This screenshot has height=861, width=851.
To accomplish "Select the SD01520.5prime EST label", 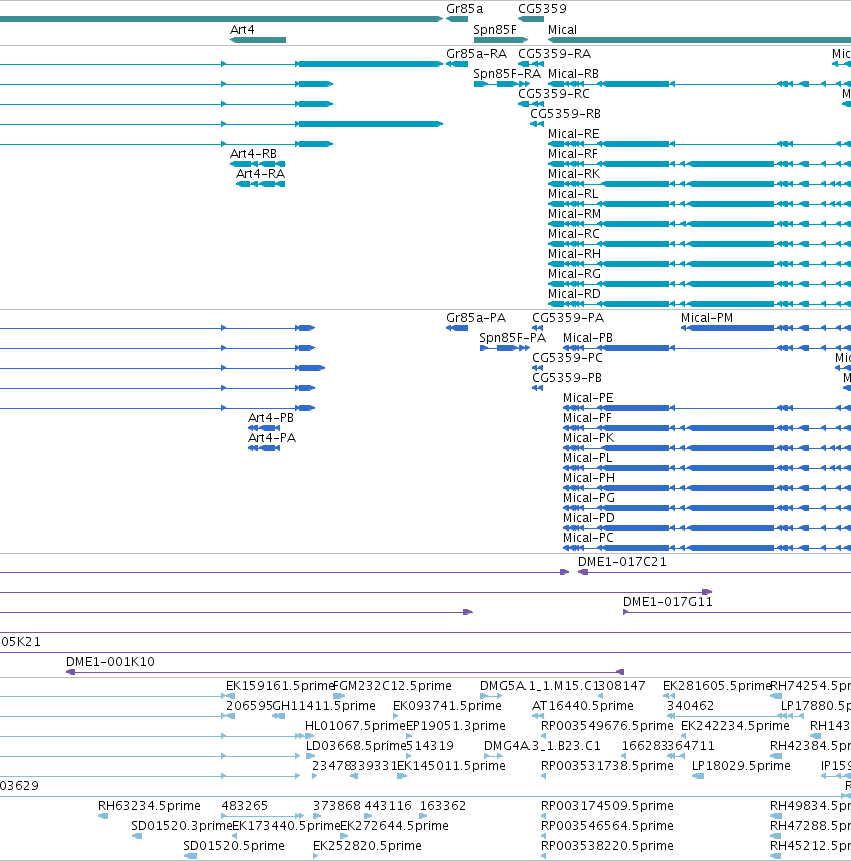I will pos(234,846).
